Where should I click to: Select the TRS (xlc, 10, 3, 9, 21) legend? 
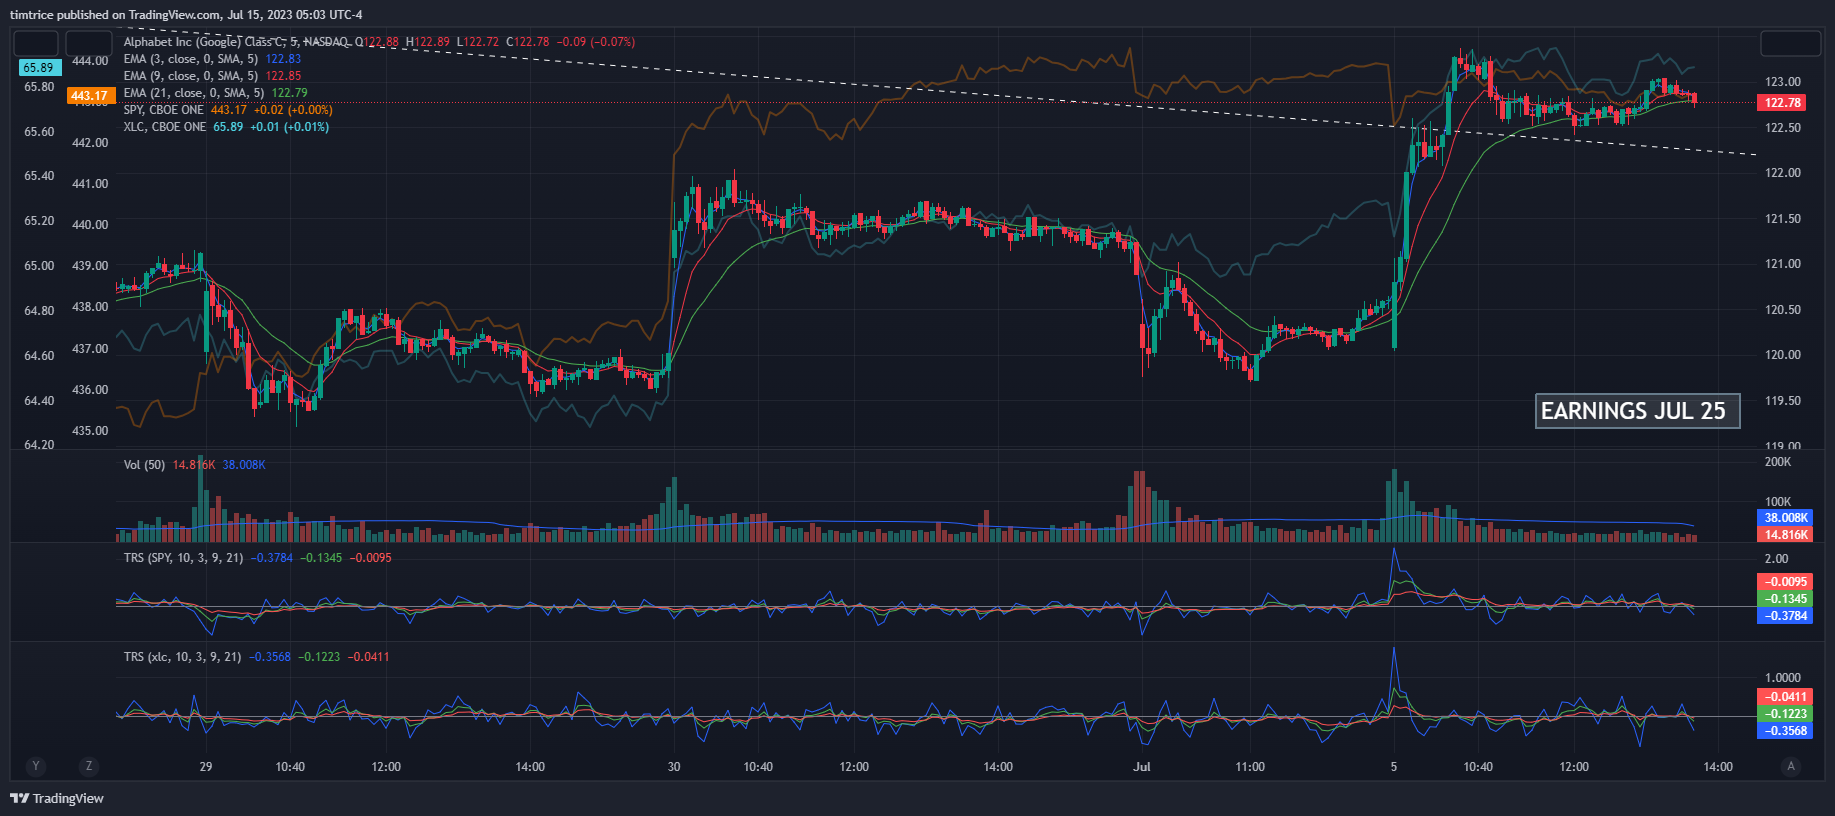(182, 657)
